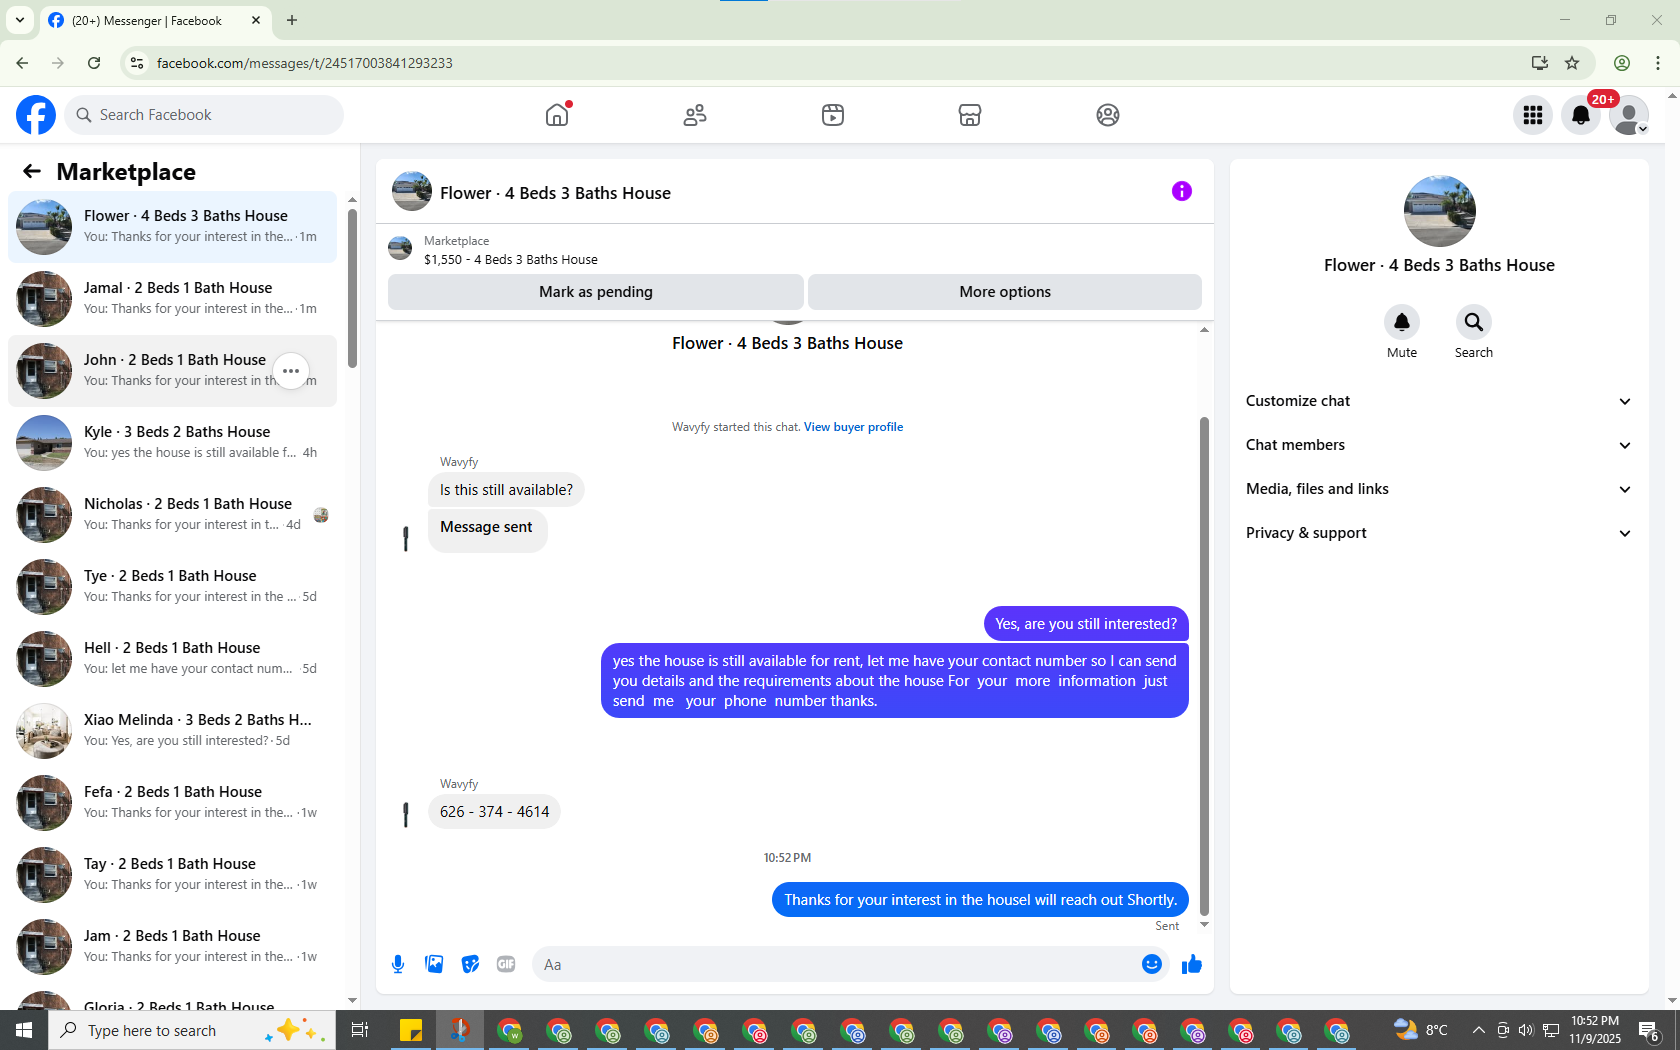Open the Reels video icon

[x=833, y=115]
